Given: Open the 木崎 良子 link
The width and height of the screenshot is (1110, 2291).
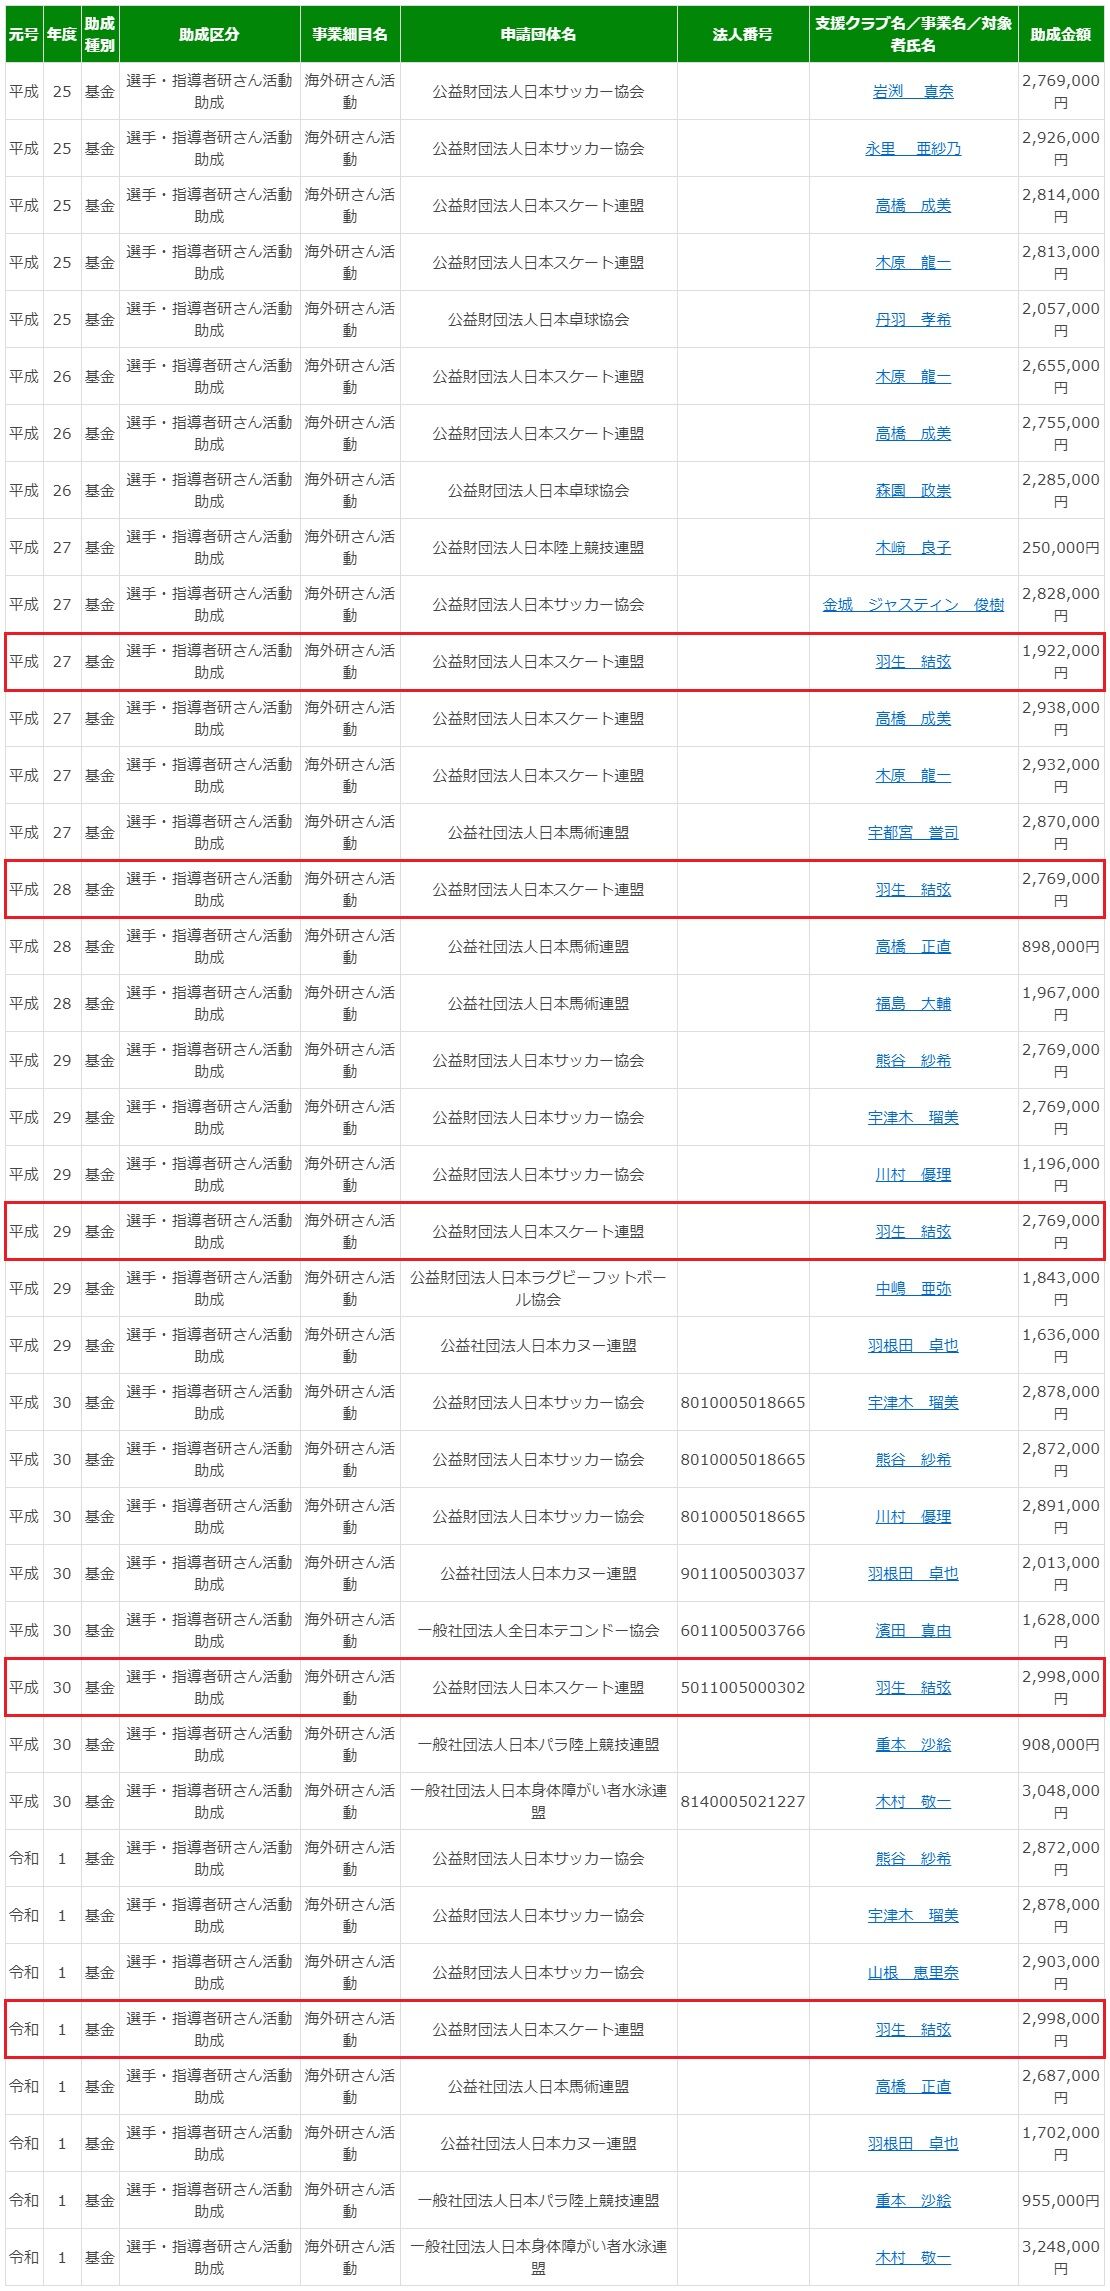Looking at the screenshot, I should [913, 547].
